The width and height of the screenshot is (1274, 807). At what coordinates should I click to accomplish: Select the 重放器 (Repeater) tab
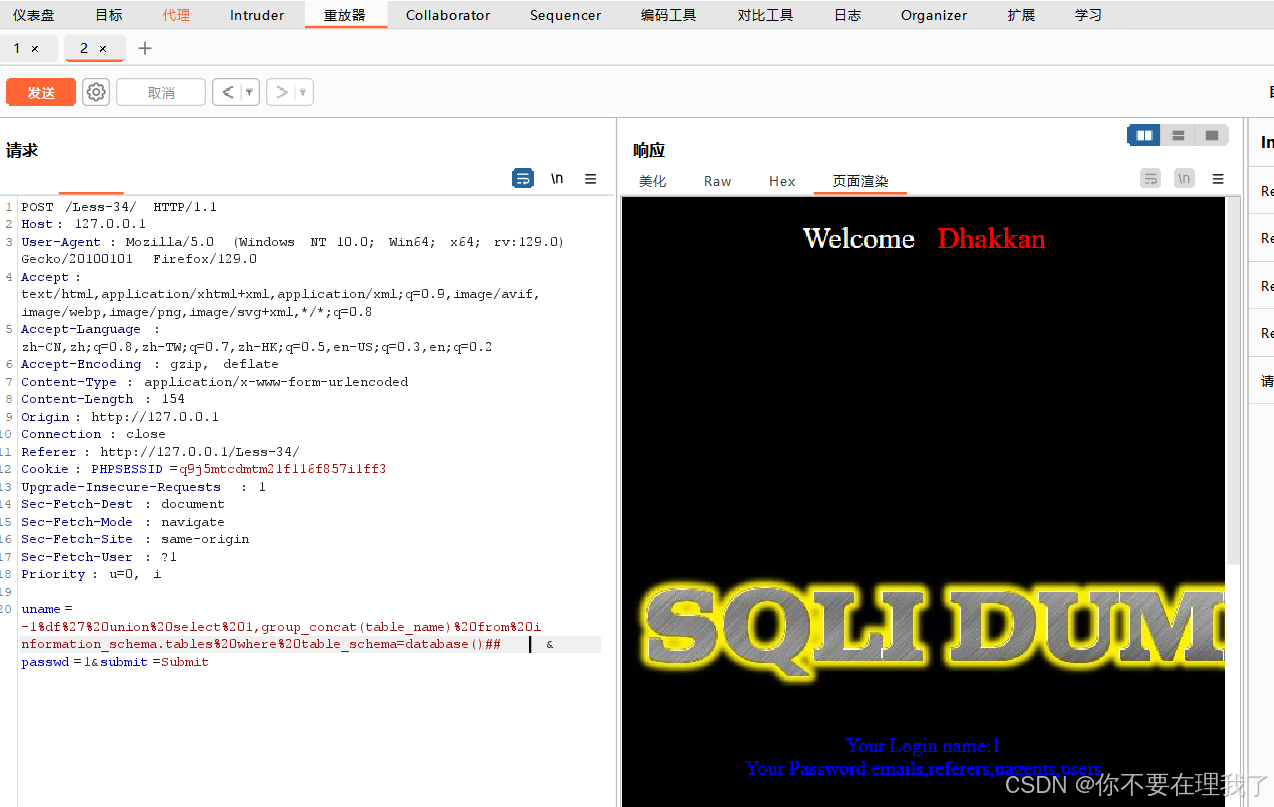tap(345, 15)
